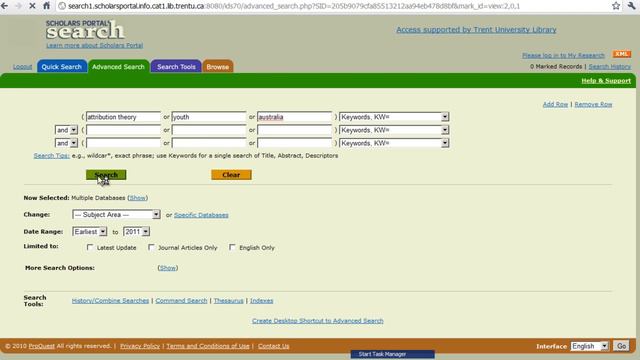Click the Scholars Portal search logo

pos(84,29)
